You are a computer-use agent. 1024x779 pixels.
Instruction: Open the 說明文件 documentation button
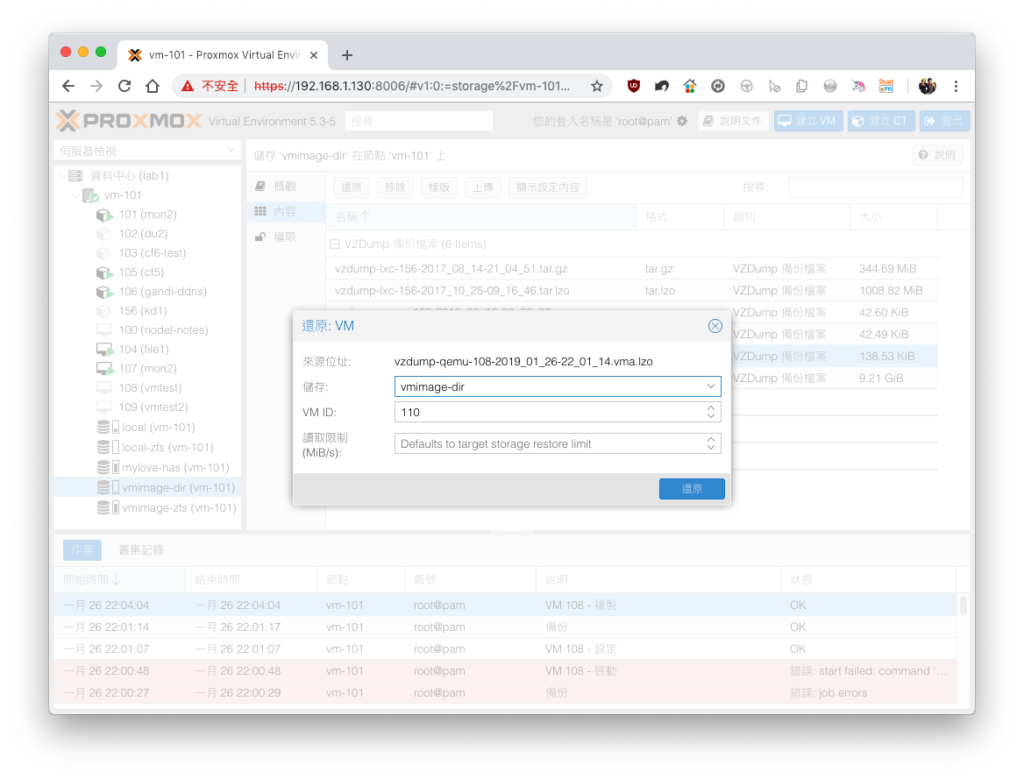coord(733,121)
